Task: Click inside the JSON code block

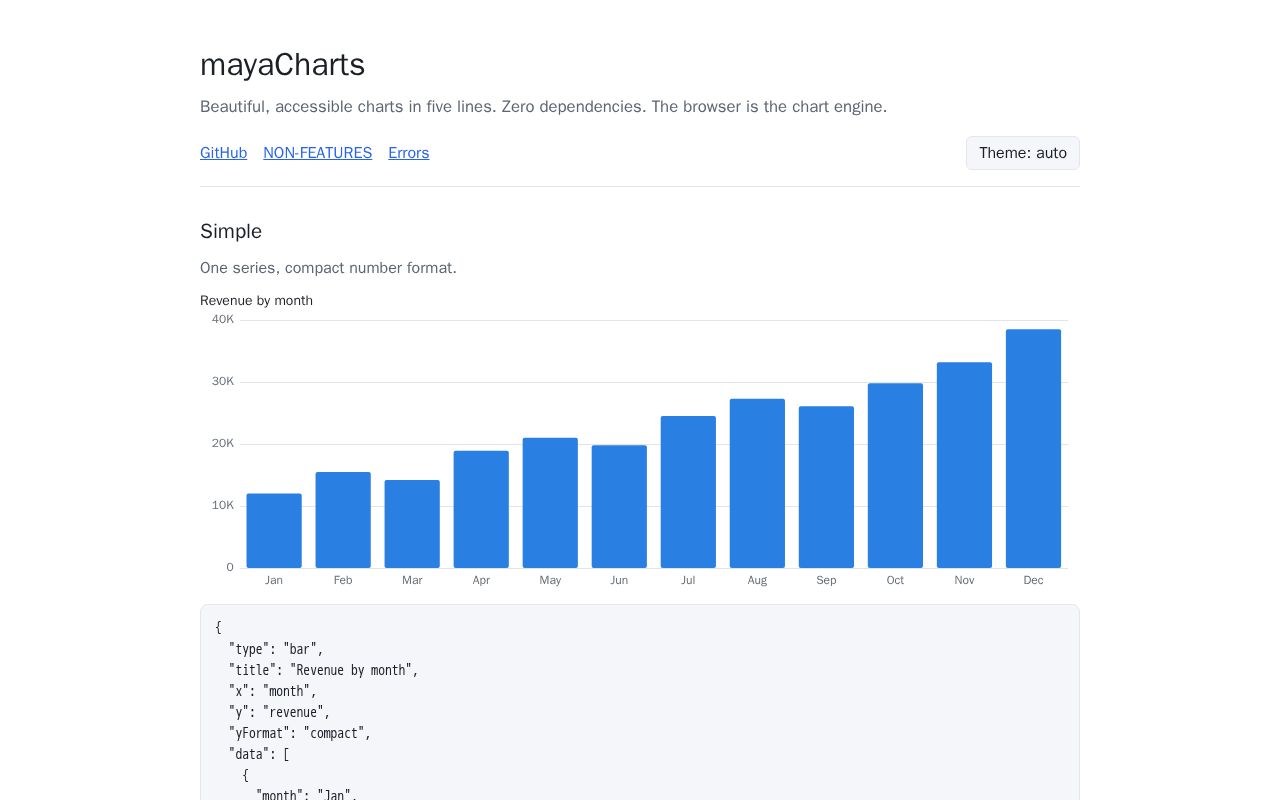Action: [x=640, y=702]
